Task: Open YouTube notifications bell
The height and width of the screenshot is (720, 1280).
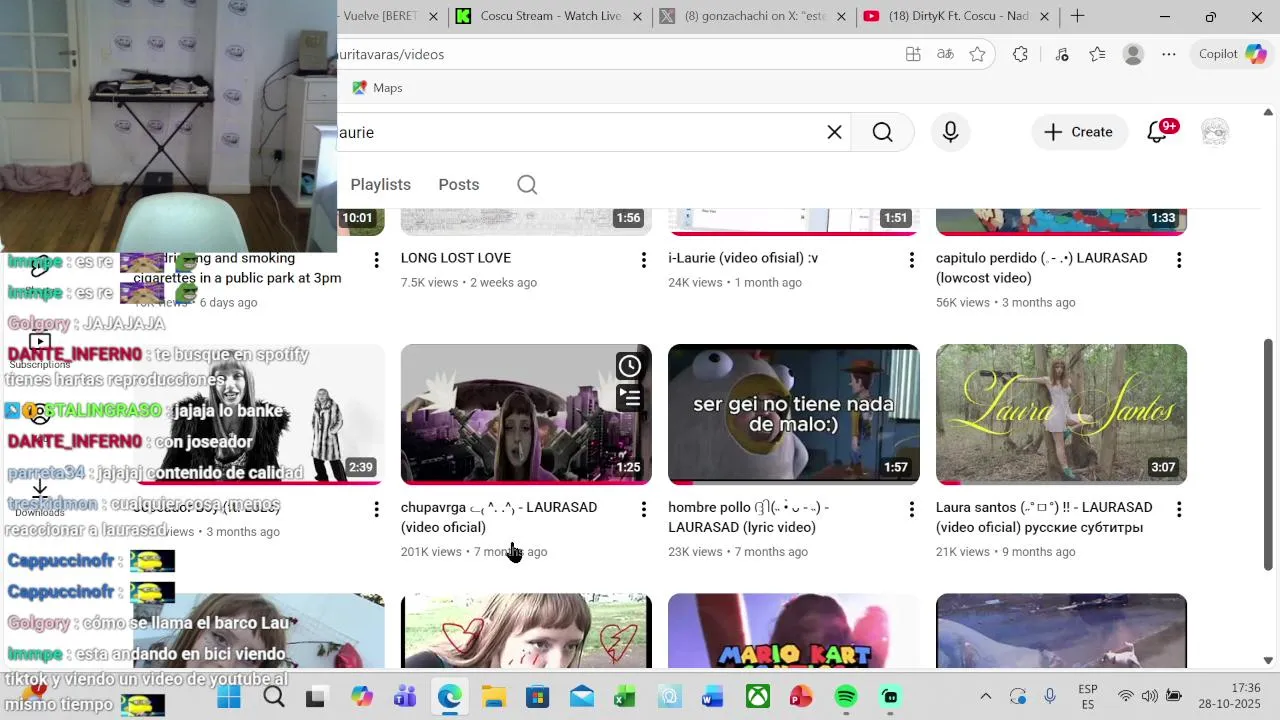Action: [x=1157, y=132]
